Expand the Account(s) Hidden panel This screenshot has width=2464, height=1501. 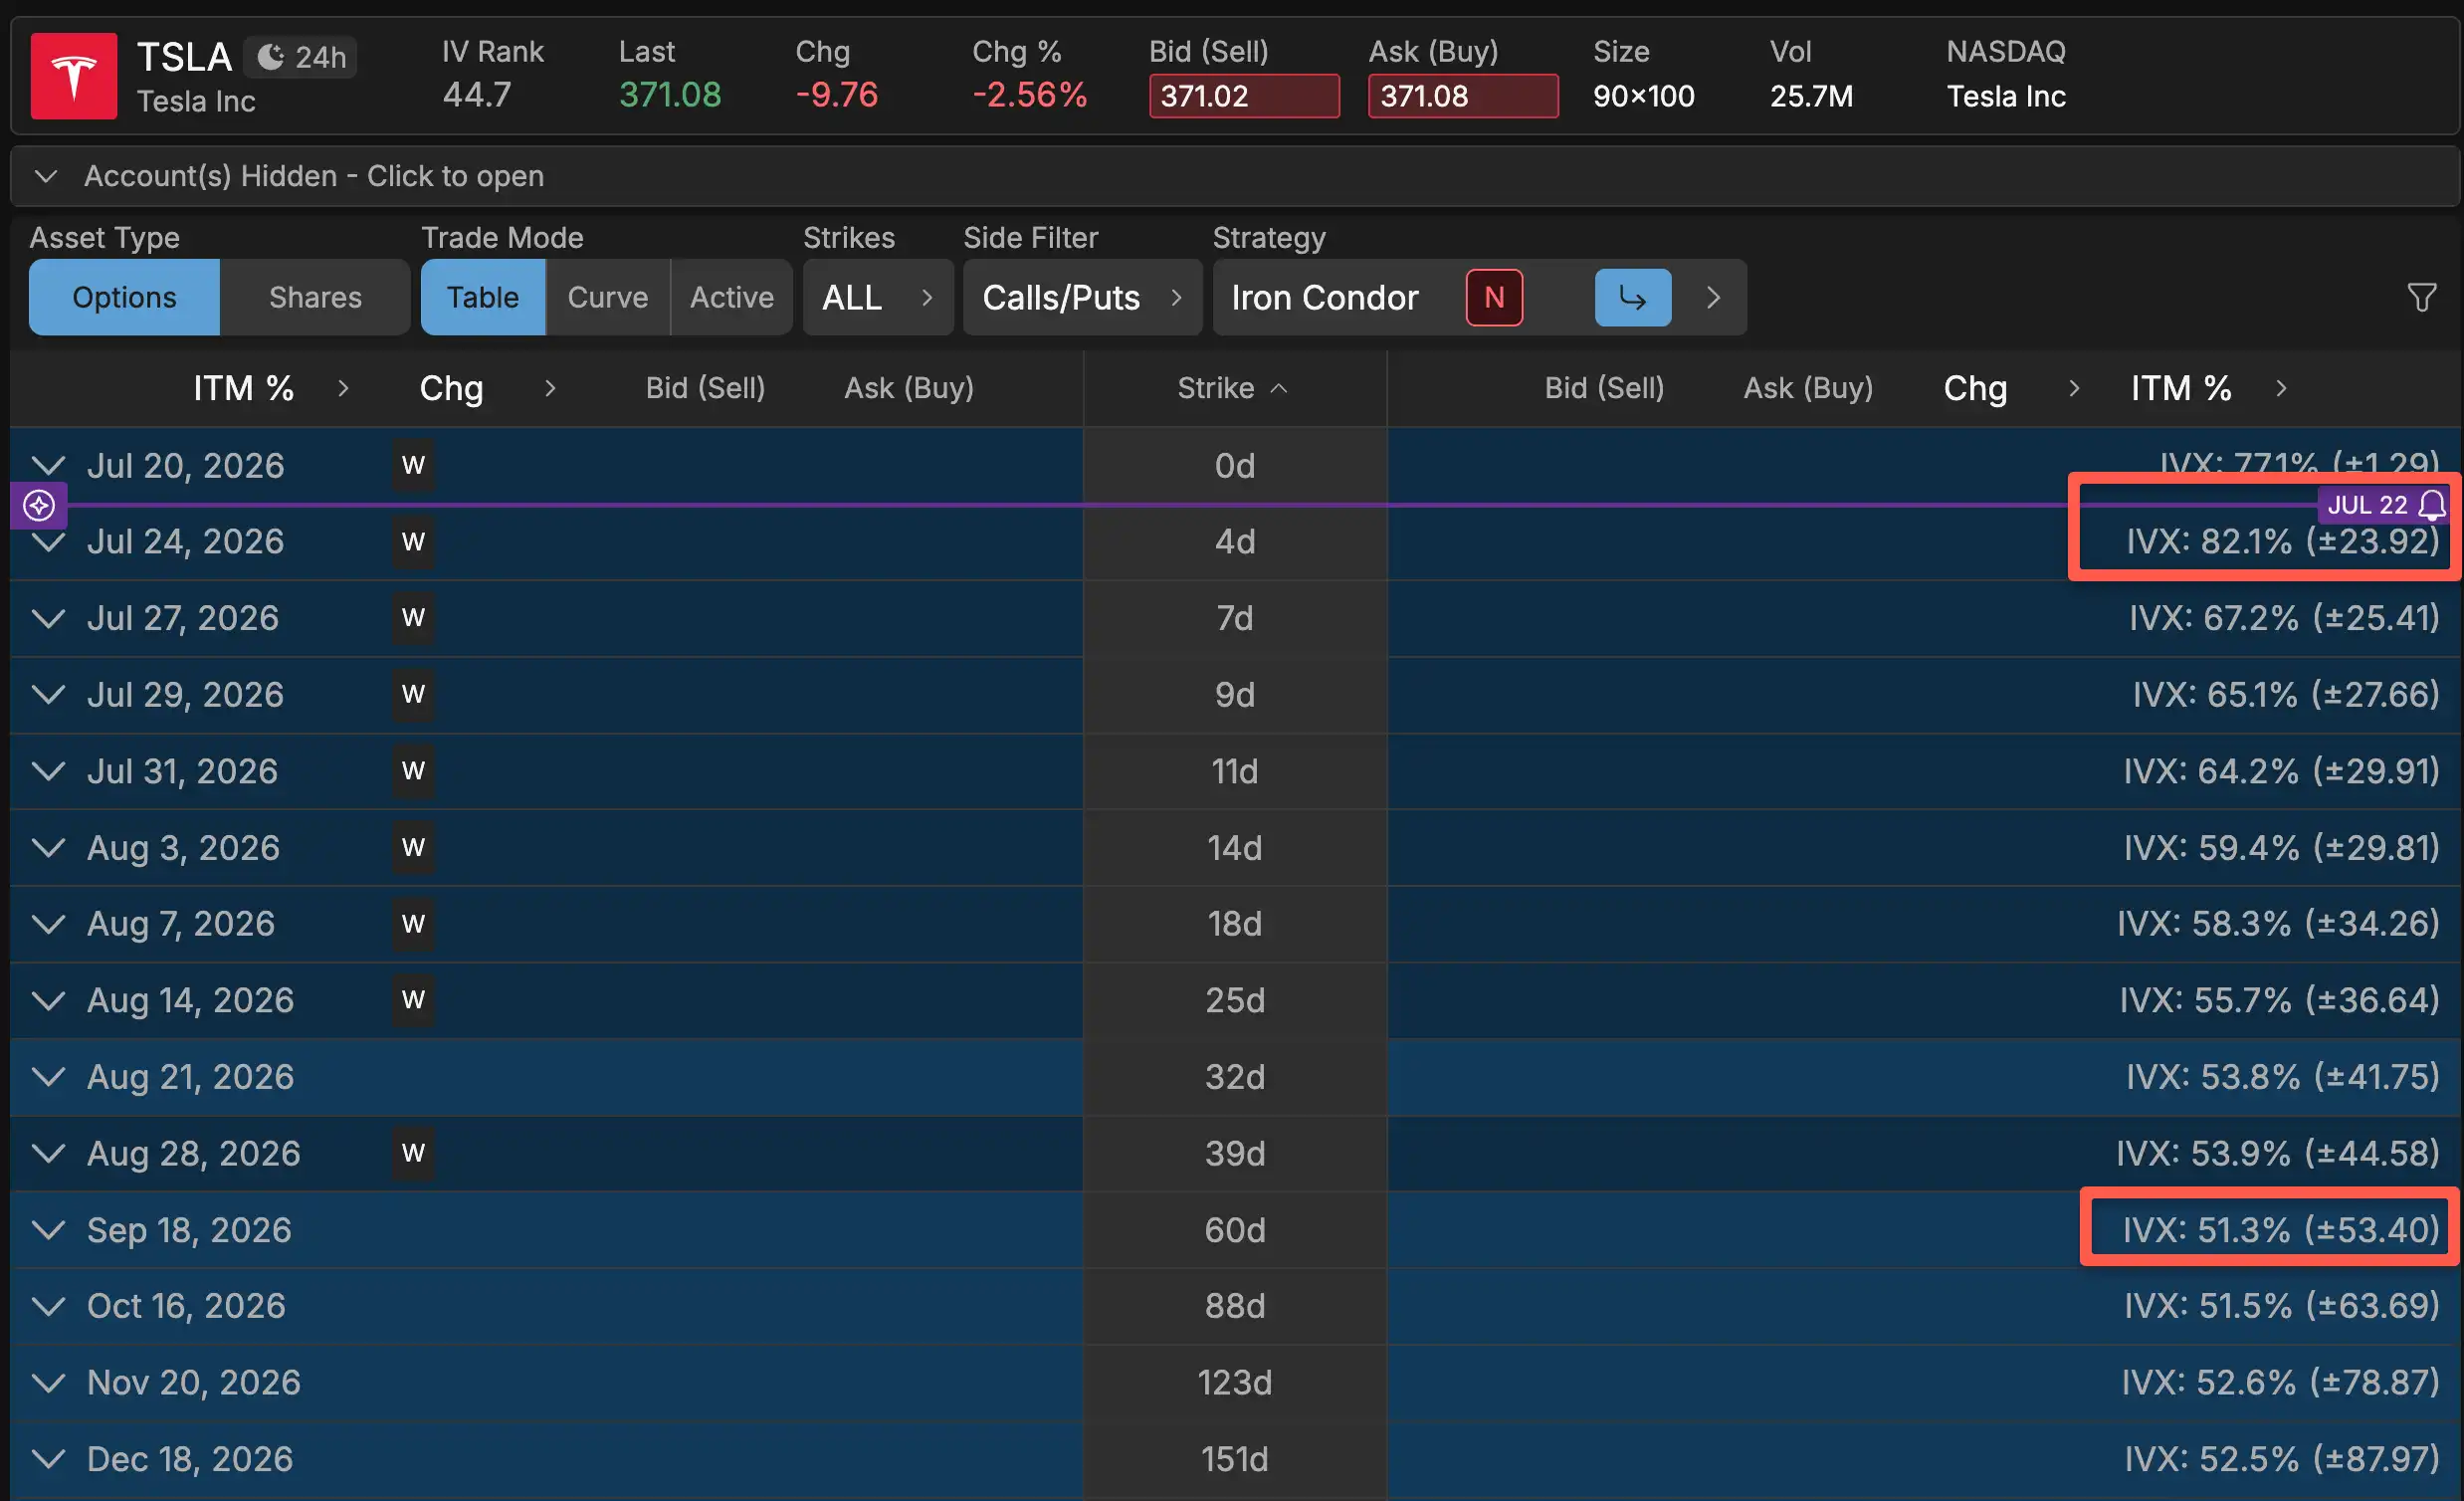click(x=1234, y=176)
